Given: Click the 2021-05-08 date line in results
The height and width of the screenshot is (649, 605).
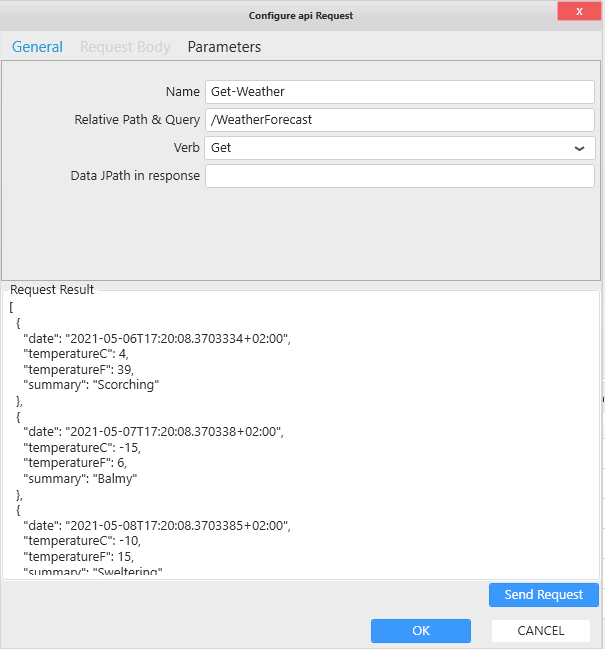Looking at the screenshot, I should 156,526.
